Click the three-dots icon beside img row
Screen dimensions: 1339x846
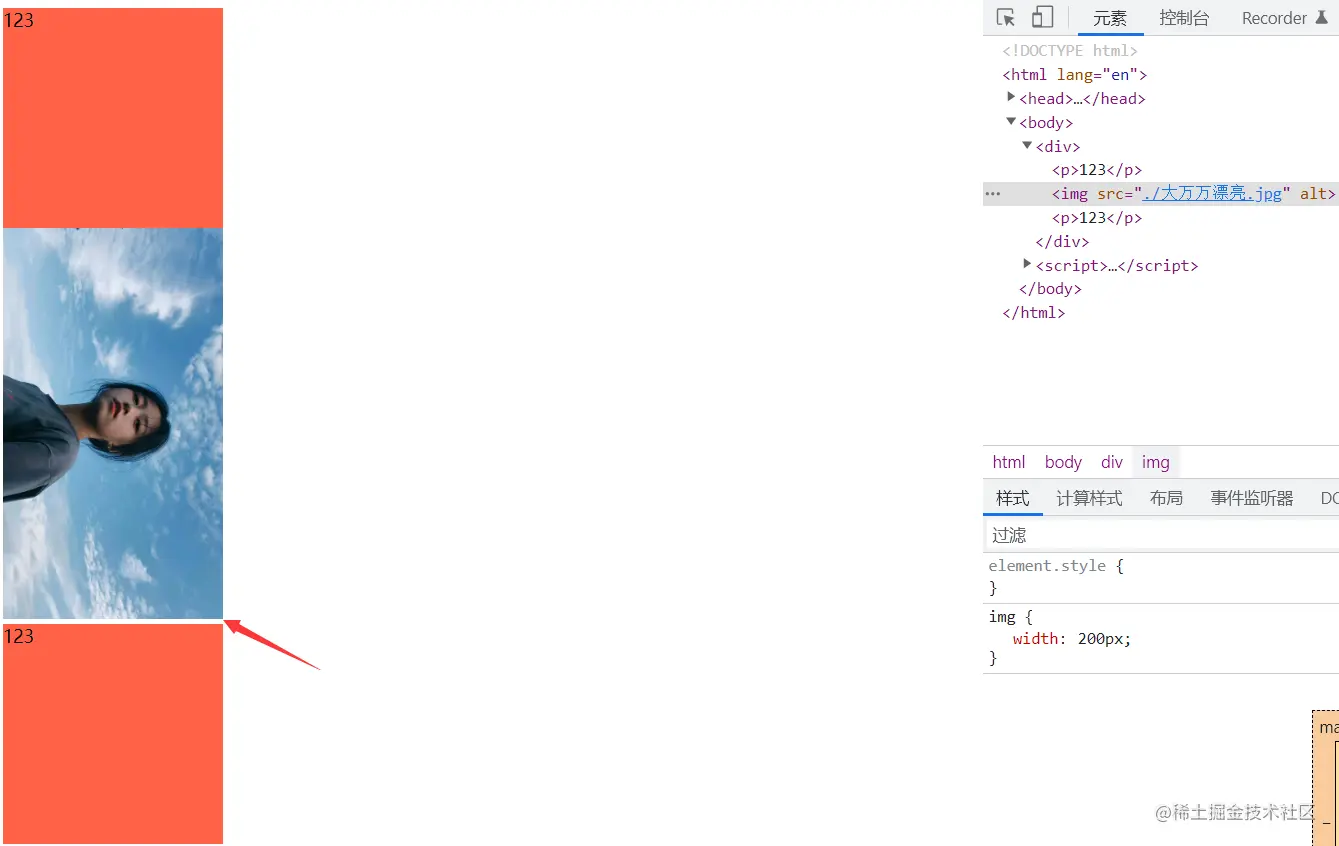tap(993, 194)
